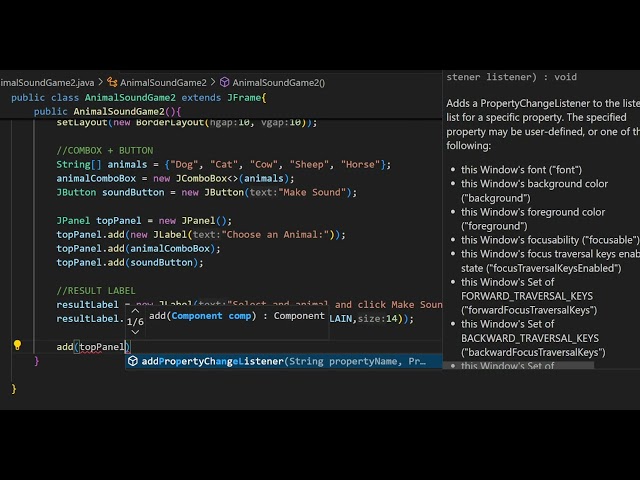Open the imalSoundGame2.java breadcrumb
Viewport: 640px width, 480px height.
pos(47,83)
